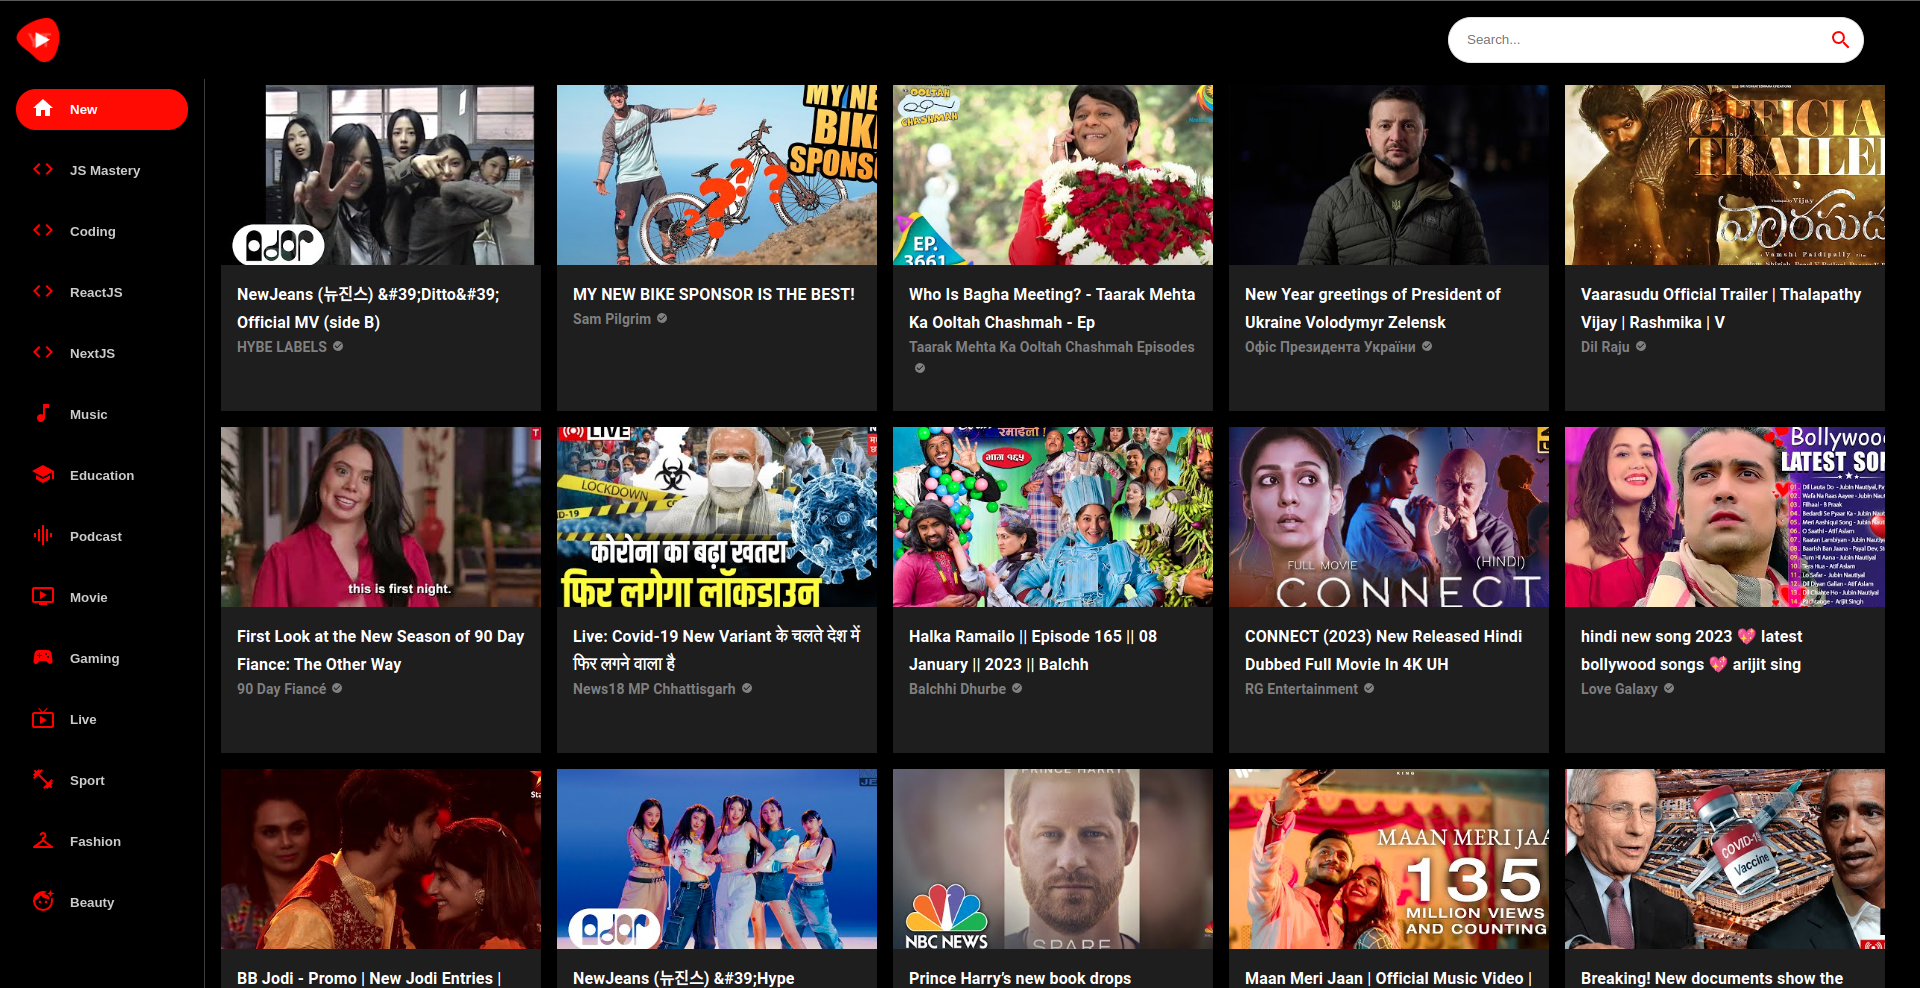Switch to the NextJS category
The width and height of the screenshot is (1920, 988).
(x=102, y=353)
